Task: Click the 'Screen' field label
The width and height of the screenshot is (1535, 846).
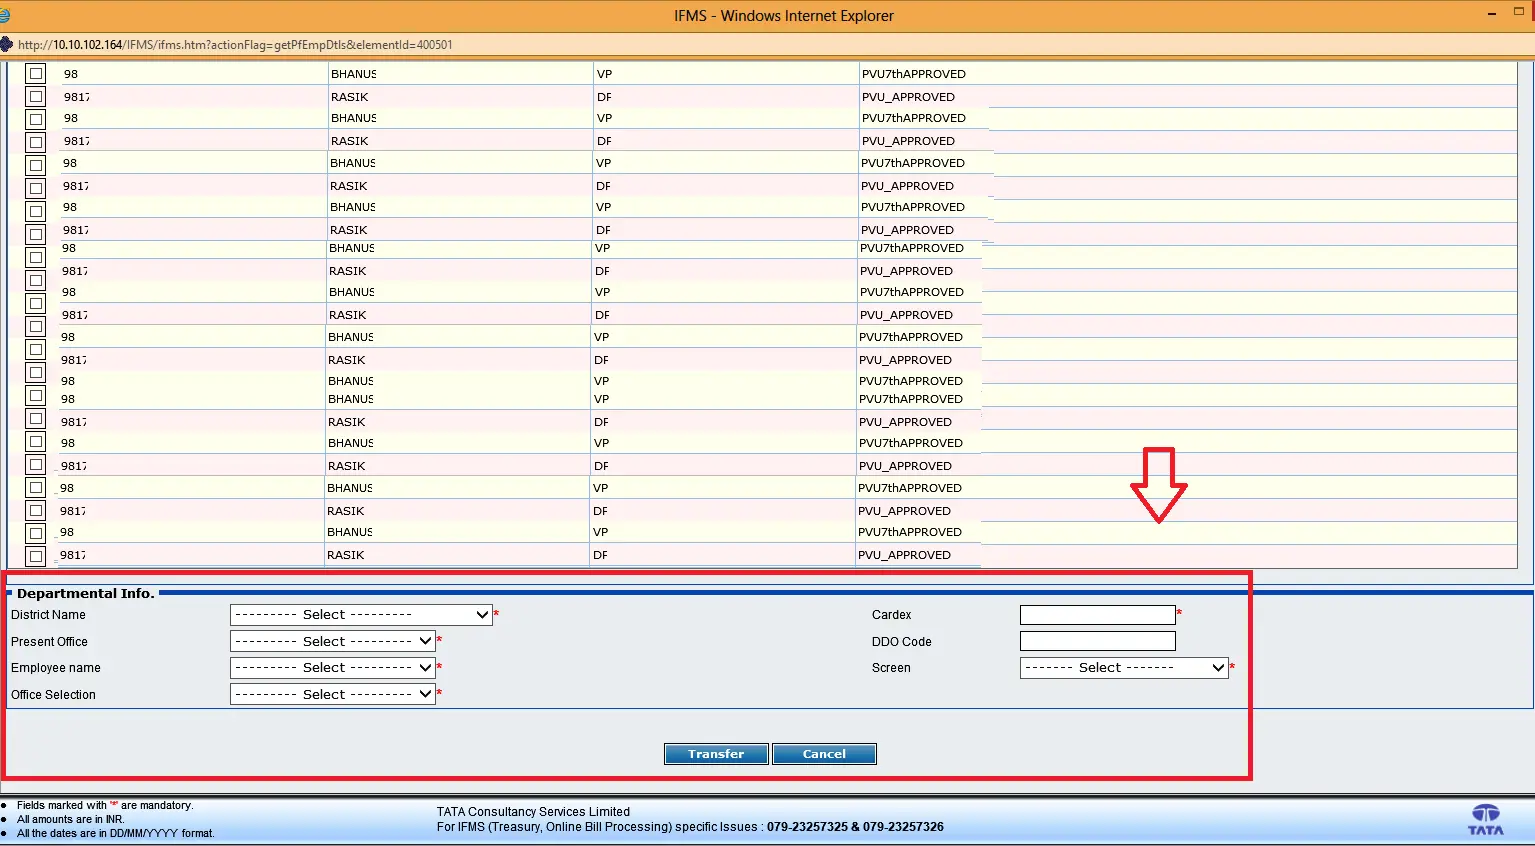Action: [x=891, y=668]
